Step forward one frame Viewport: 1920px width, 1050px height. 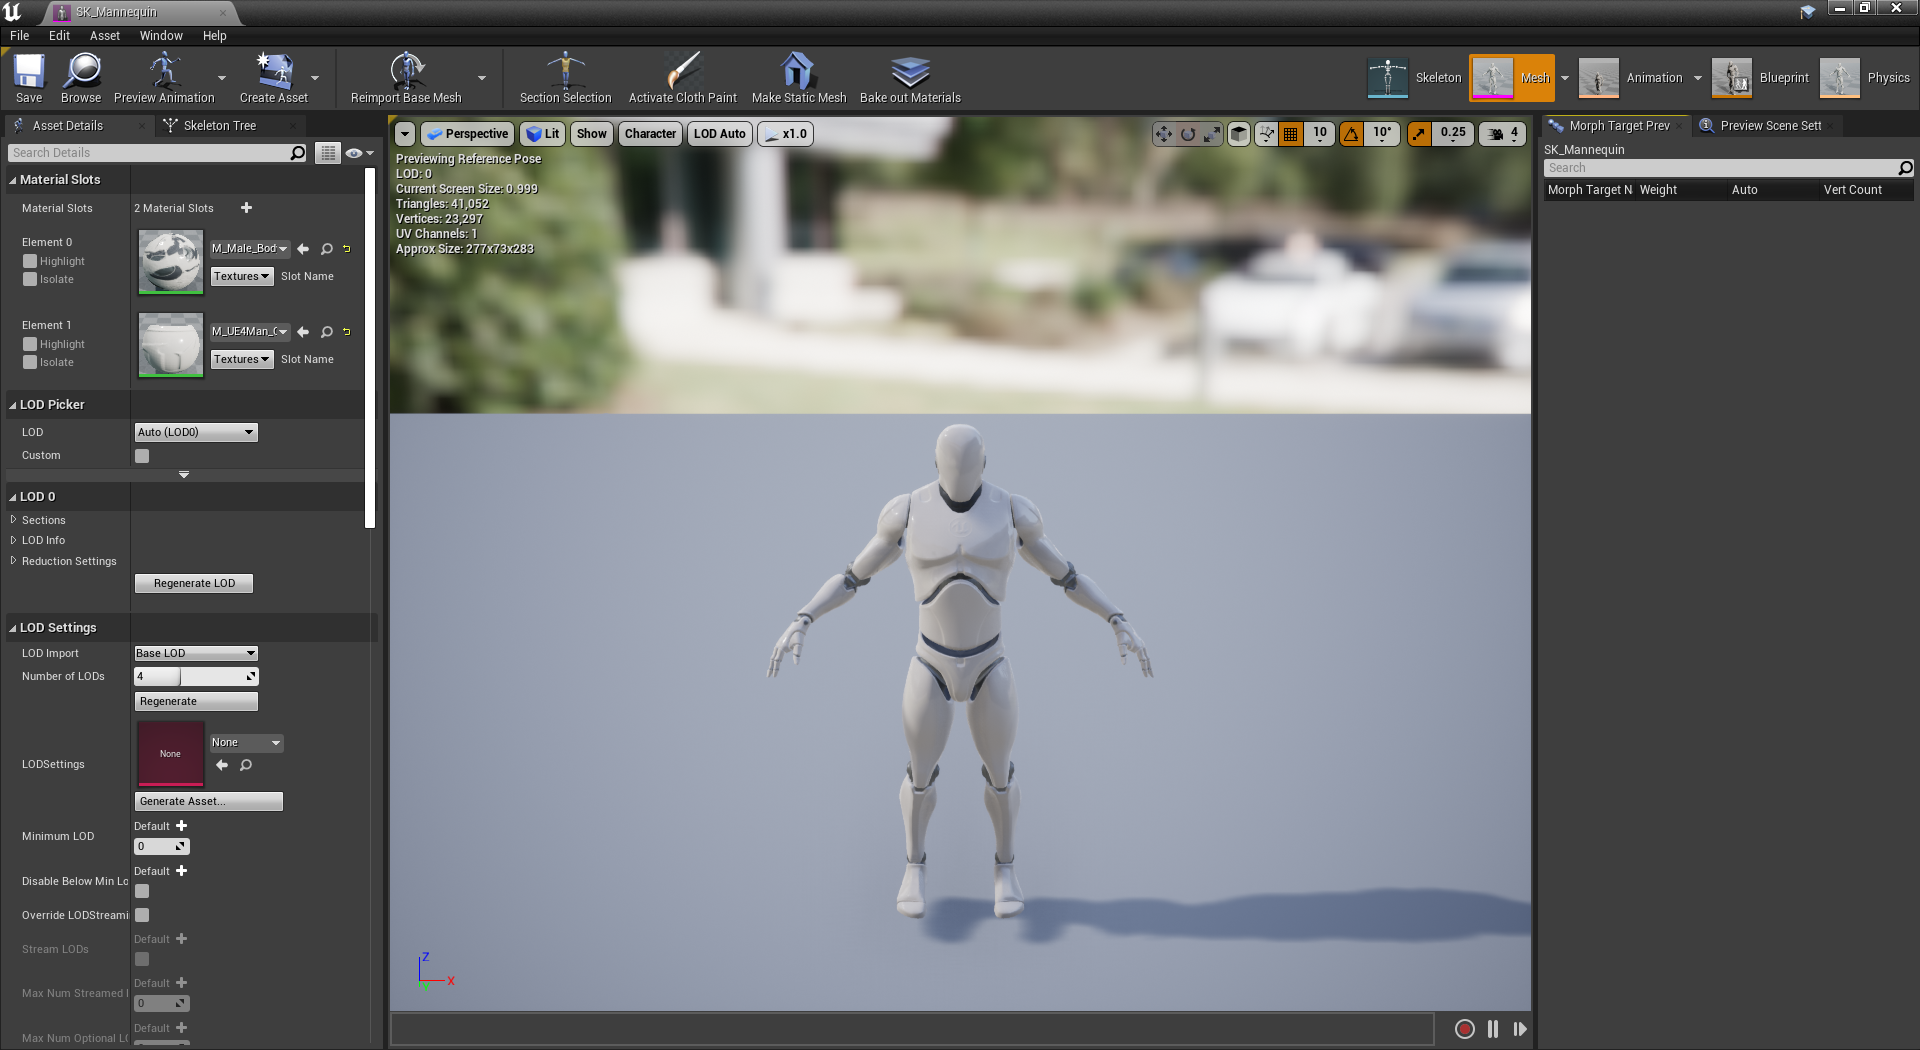[1520, 1029]
